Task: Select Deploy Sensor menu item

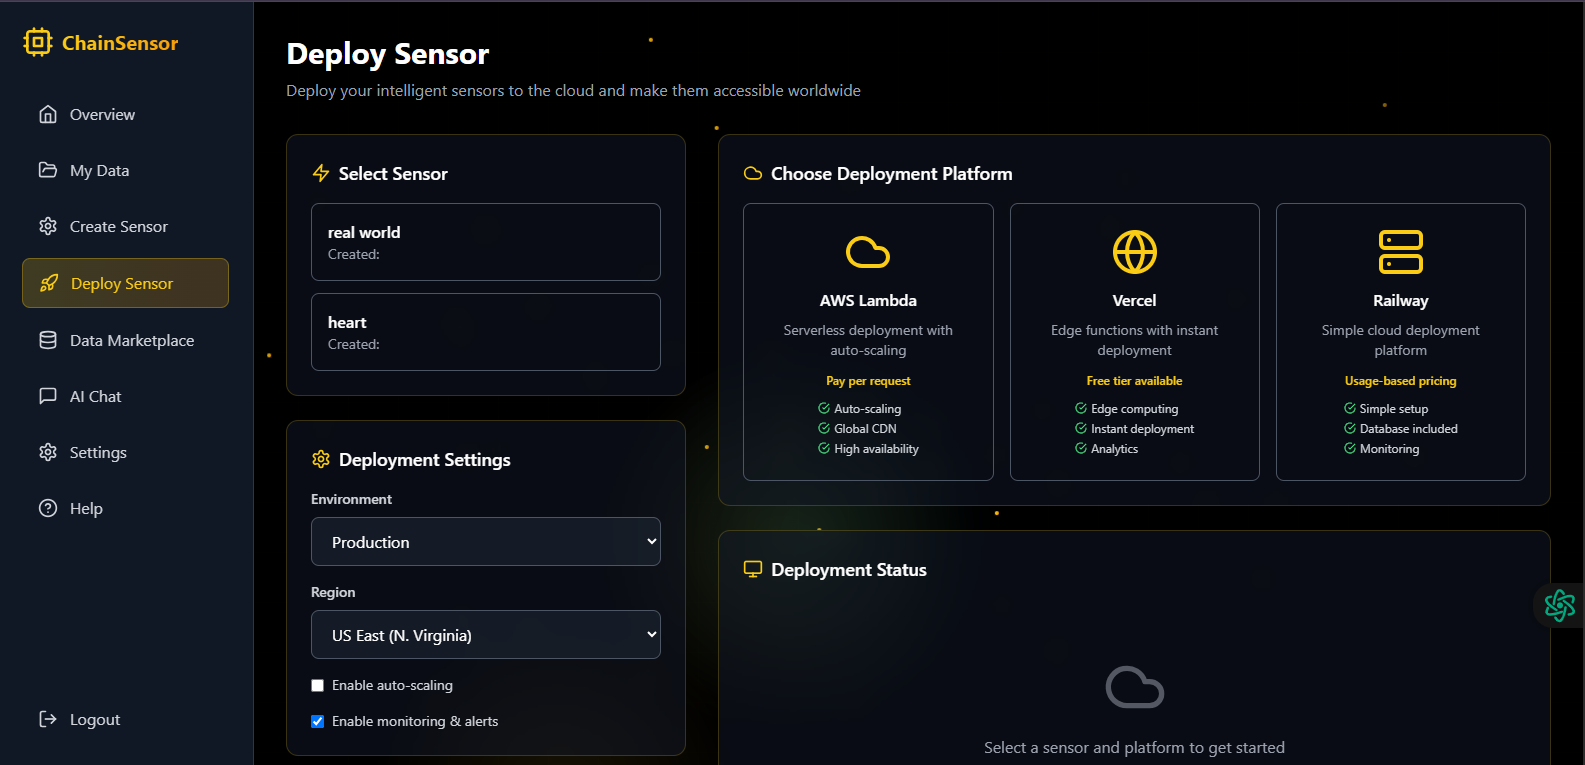Action: 125,283
